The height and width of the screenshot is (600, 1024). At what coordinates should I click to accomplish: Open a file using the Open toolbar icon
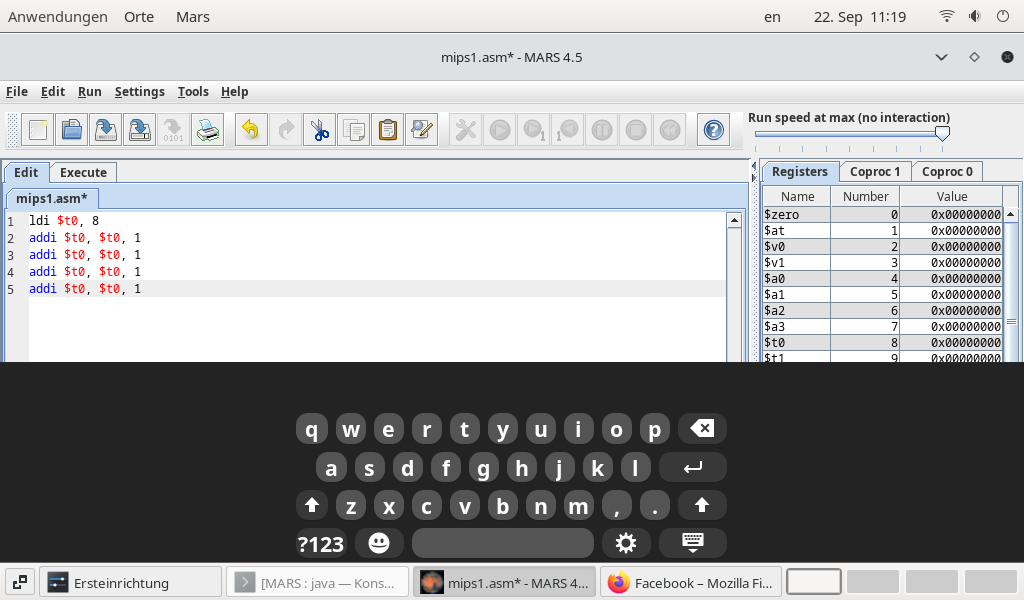point(71,129)
